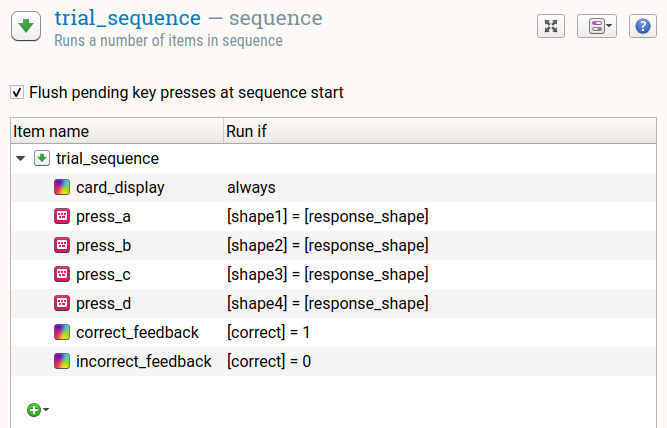The width and height of the screenshot is (667, 428).
Task: Click the '[correct] = 1' condition cell
Action: click(268, 332)
